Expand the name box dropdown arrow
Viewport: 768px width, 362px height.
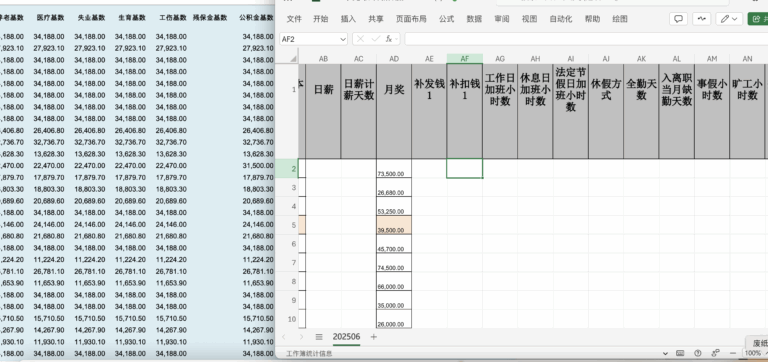coord(342,39)
